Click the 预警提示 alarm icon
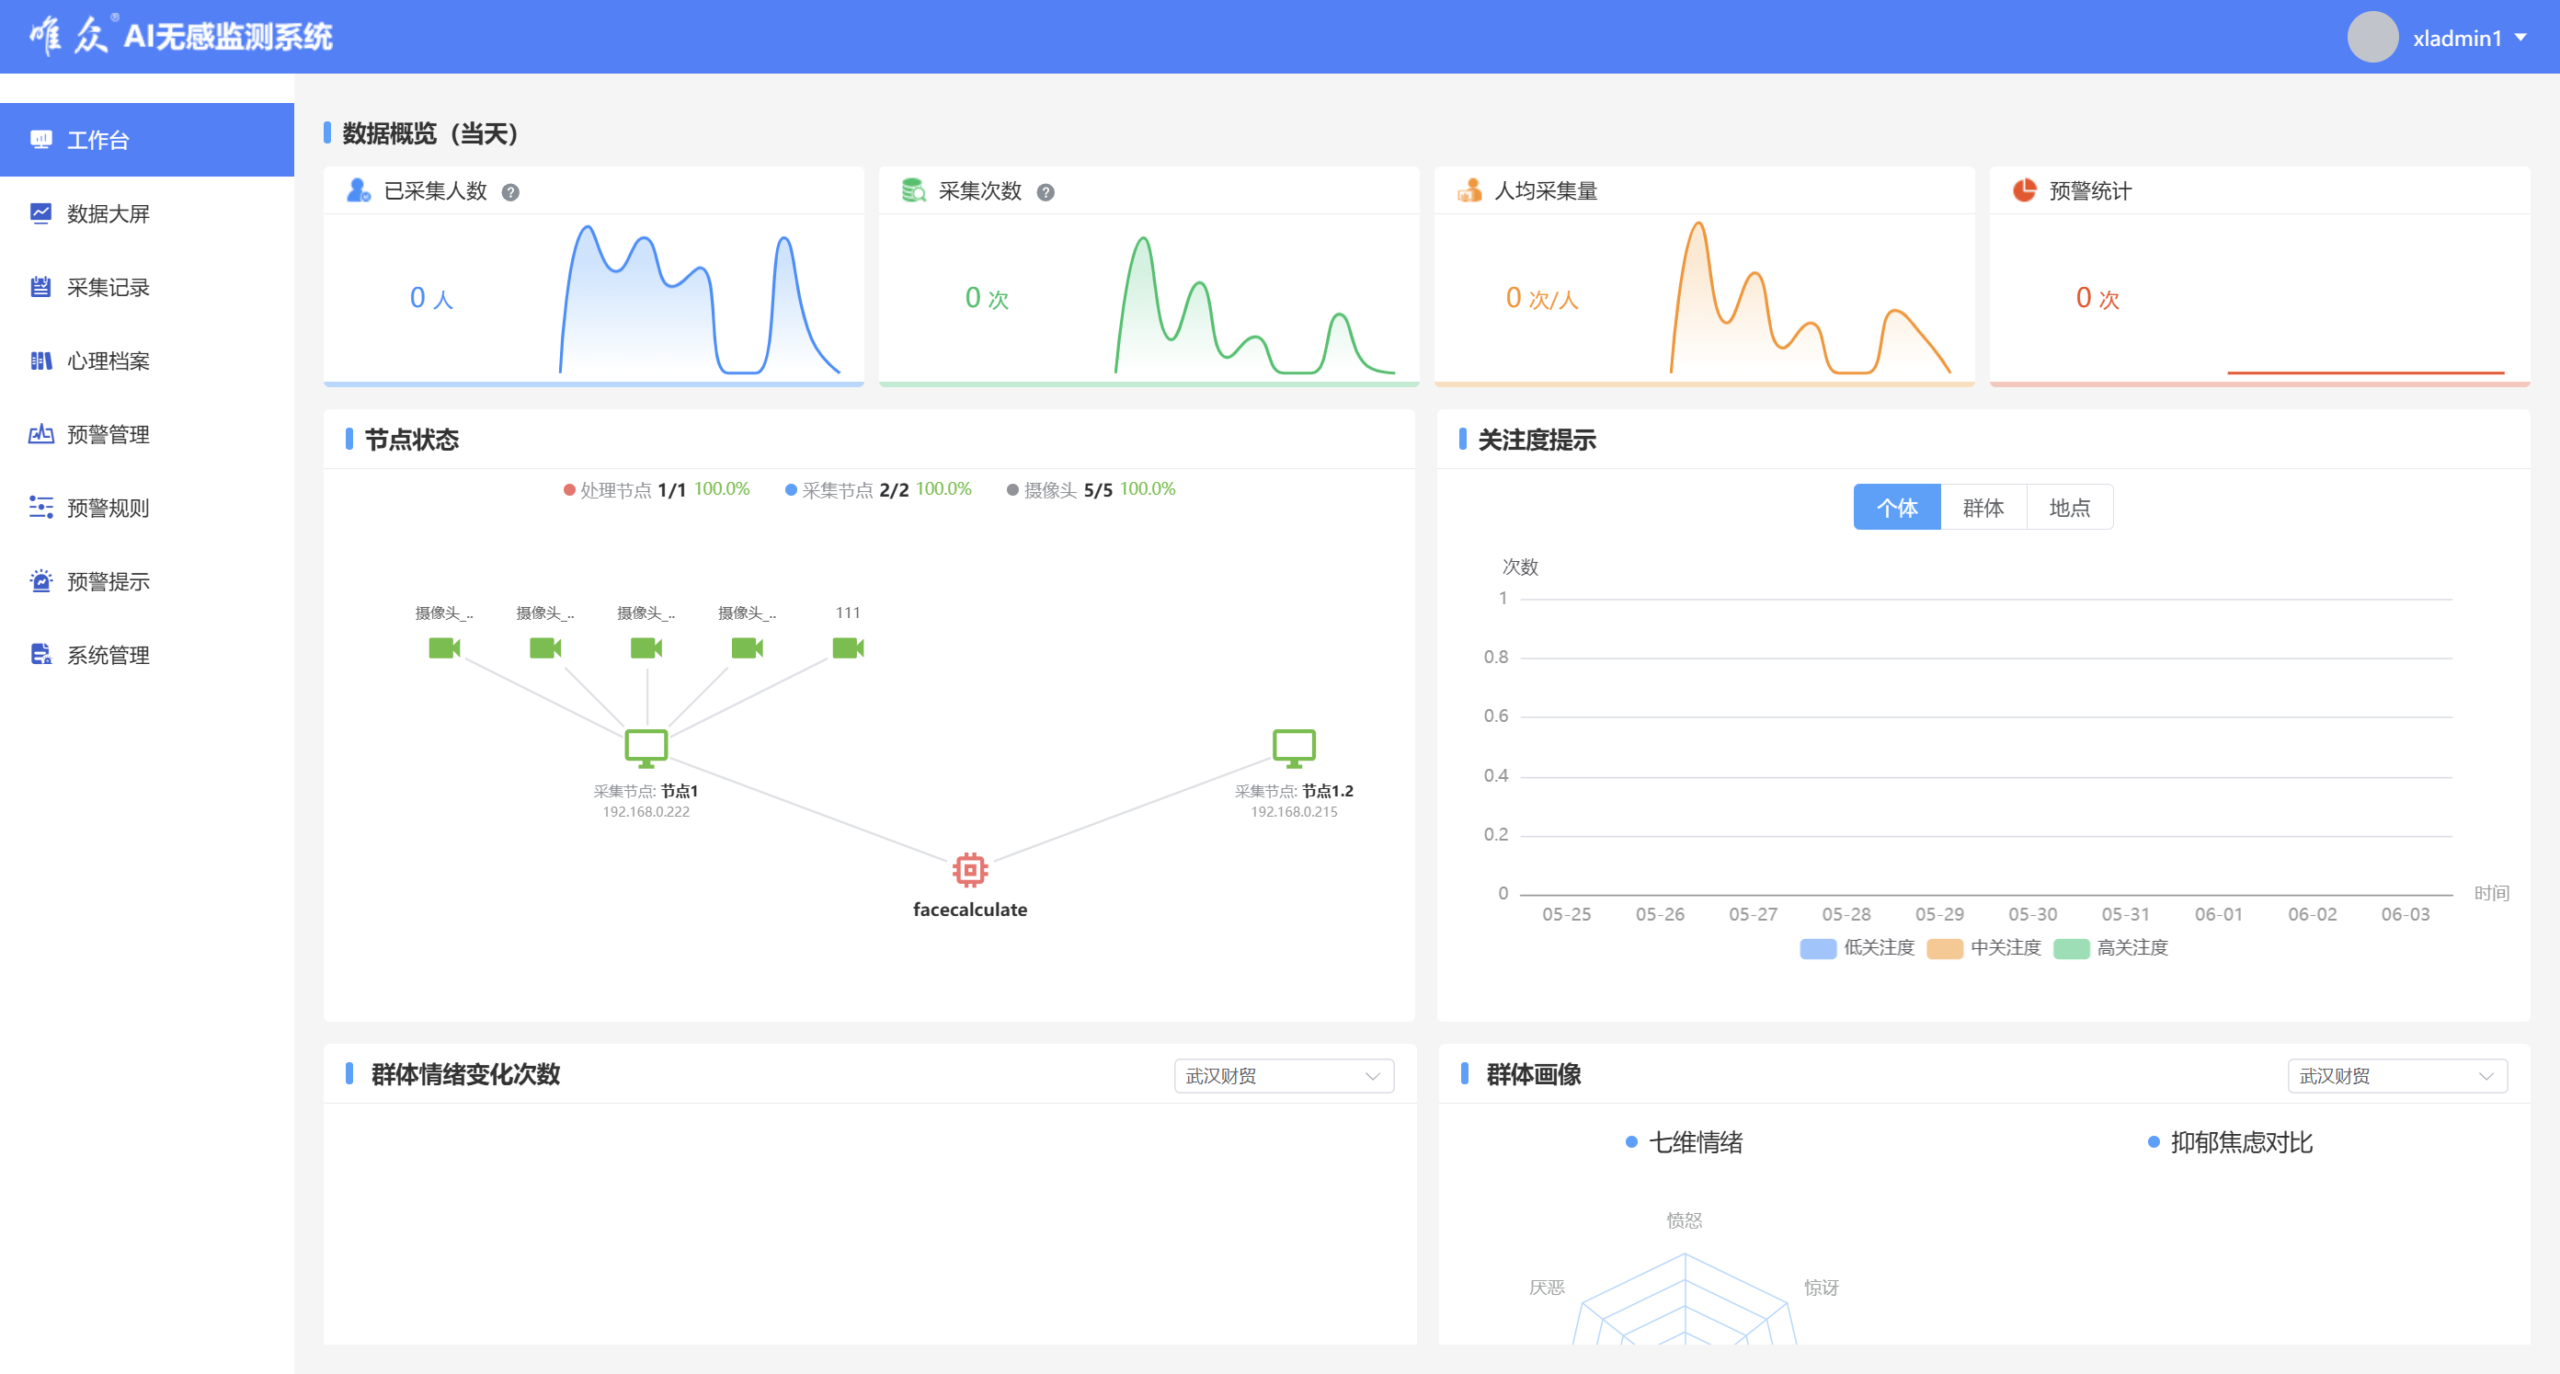This screenshot has width=2560, height=1374. click(41, 581)
